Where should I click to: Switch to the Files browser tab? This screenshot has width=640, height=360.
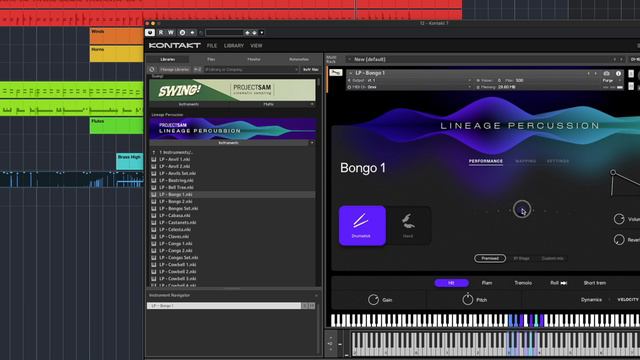pos(211,60)
